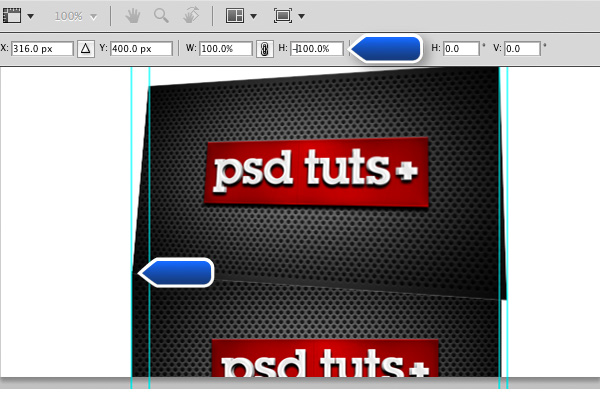This screenshot has width=600, height=400.
Task: Click the H height field showing -100.0%
Action: [x=317, y=49]
